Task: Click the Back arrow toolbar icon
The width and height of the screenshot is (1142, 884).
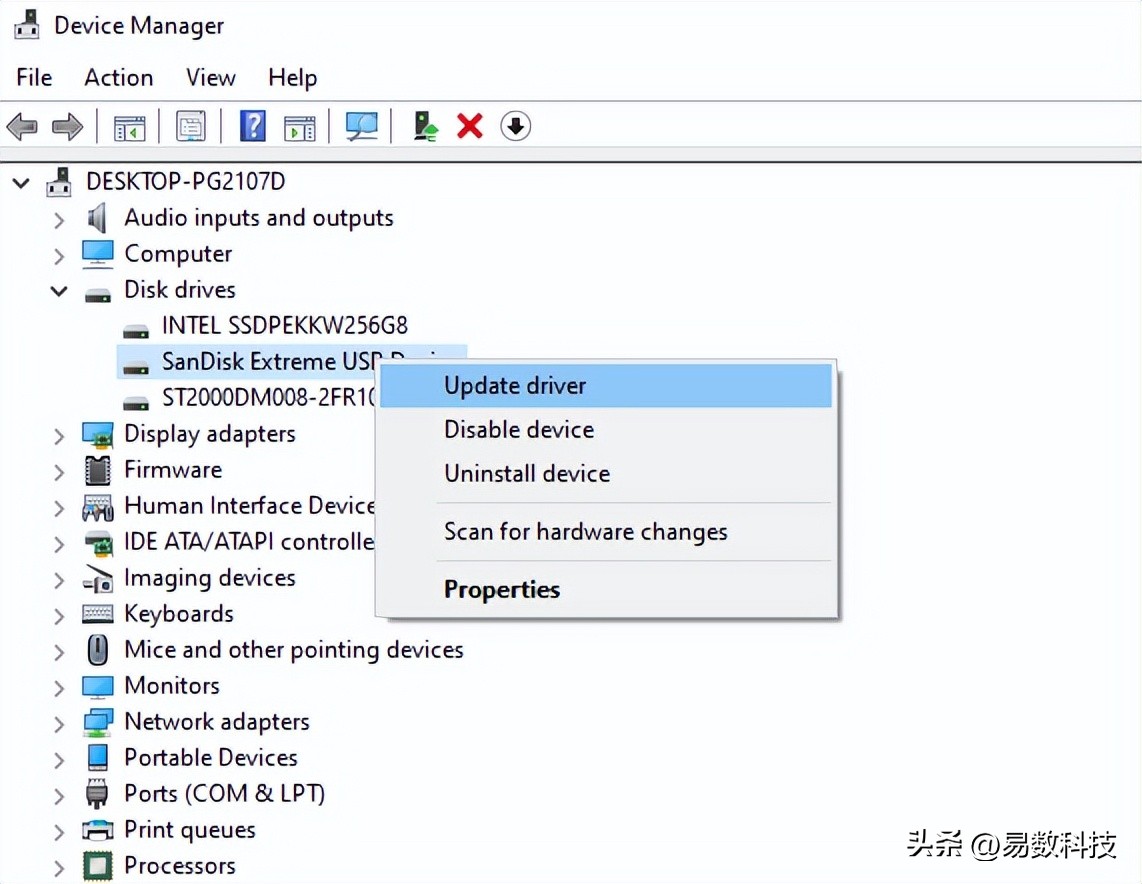Action: click(22, 127)
